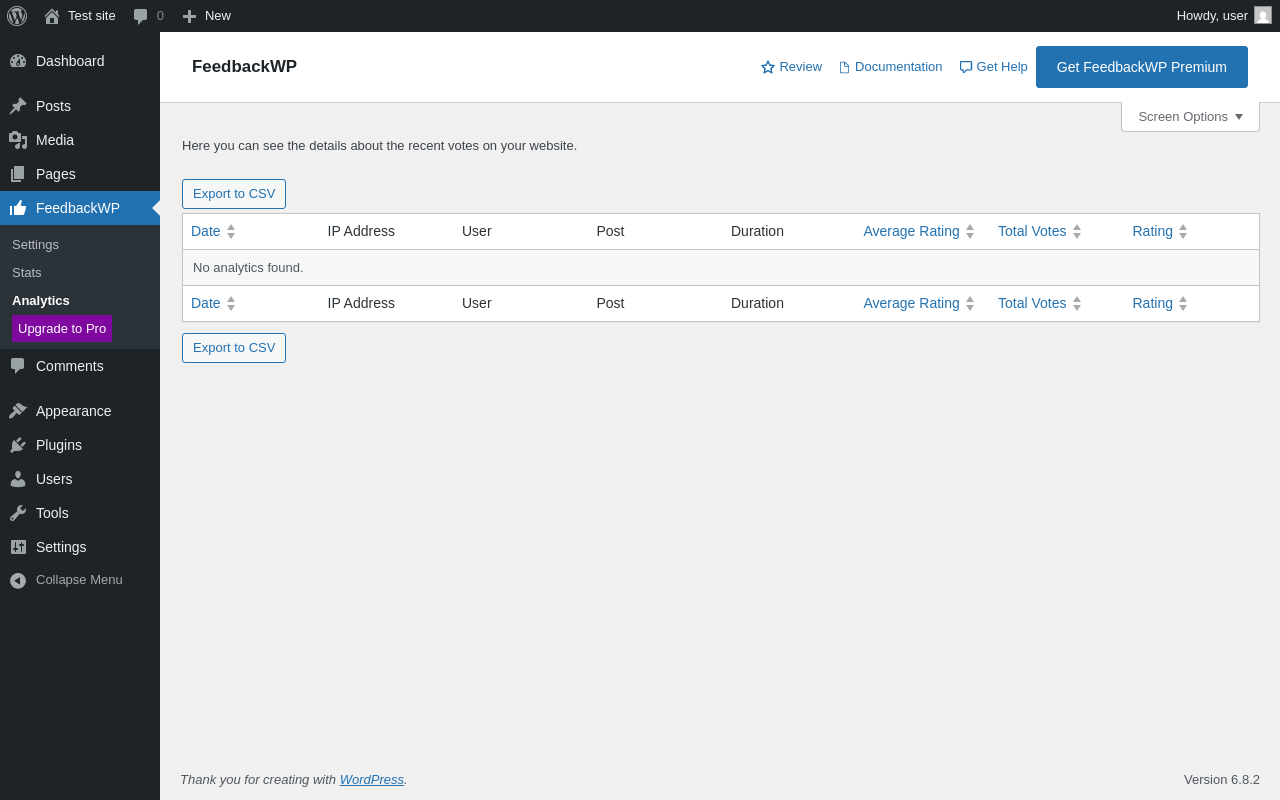Screen dimensions: 1280x800
Task: Open the Users menu
Action: 80,479
